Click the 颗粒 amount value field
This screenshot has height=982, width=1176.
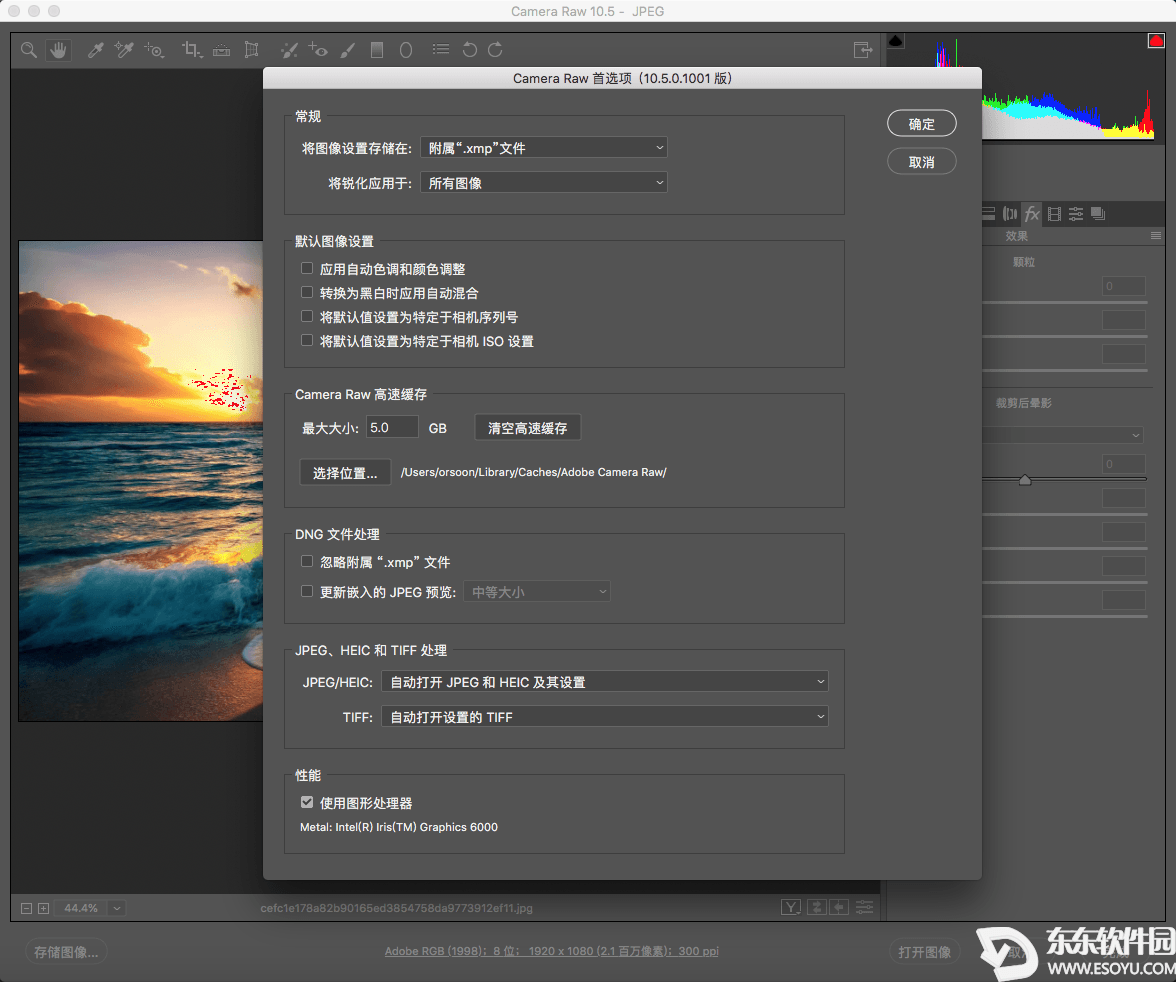1124,286
